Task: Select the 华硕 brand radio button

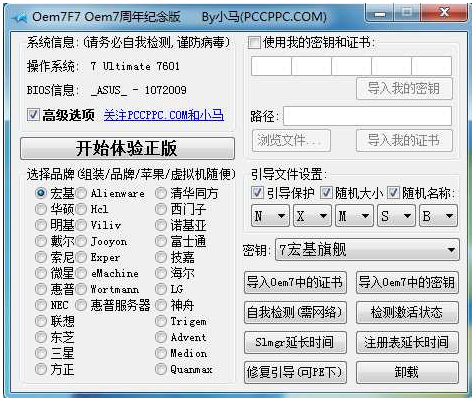Action: pos(41,209)
